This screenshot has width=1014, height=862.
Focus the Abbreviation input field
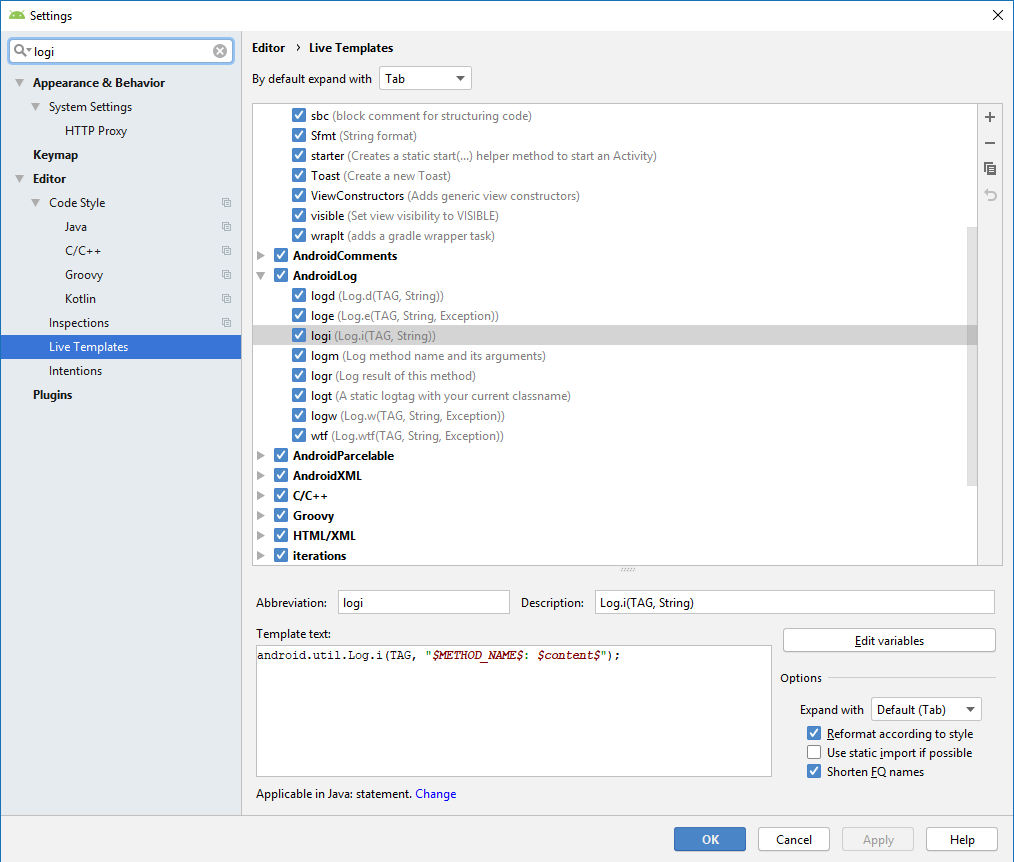point(424,602)
